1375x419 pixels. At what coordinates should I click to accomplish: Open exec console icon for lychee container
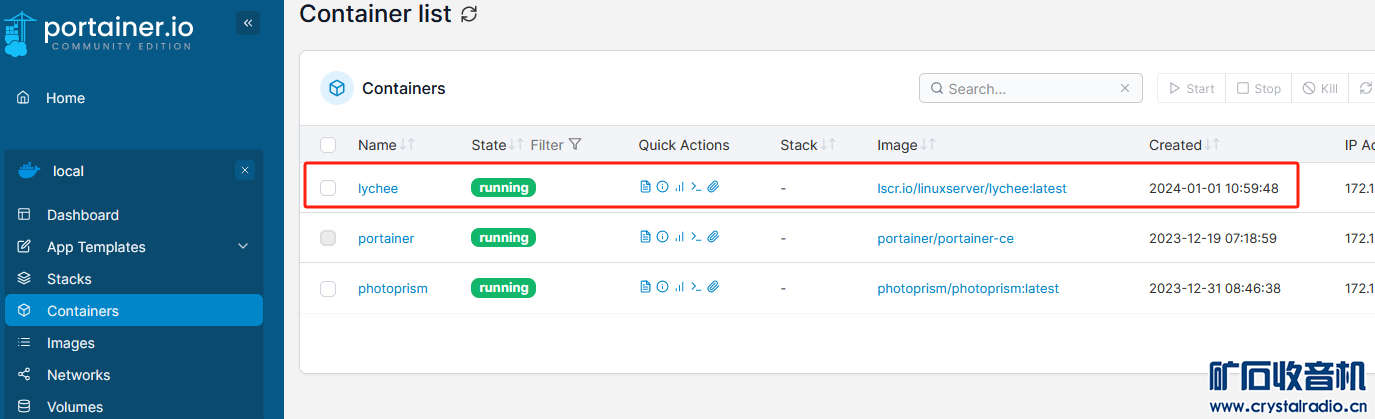click(696, 187)
